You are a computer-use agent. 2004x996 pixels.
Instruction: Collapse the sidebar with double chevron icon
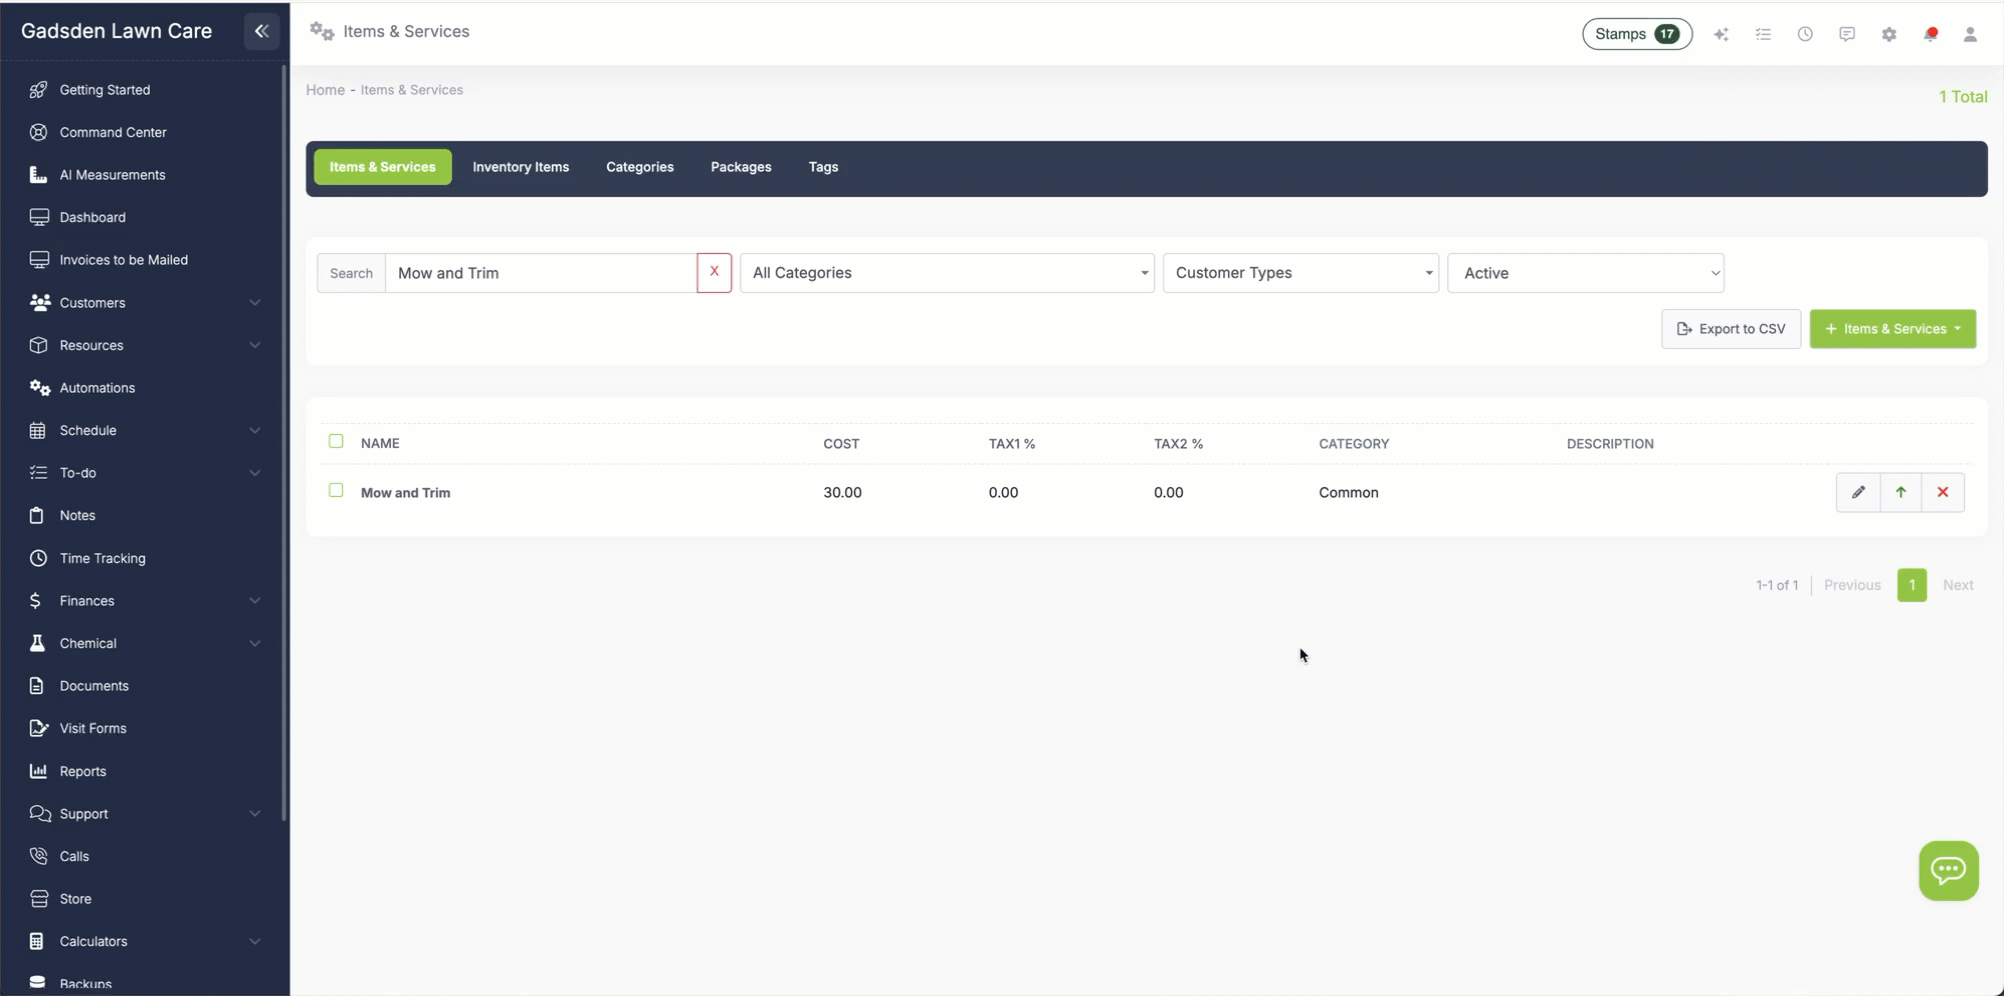pyautogui.click(x=261, y=31)
